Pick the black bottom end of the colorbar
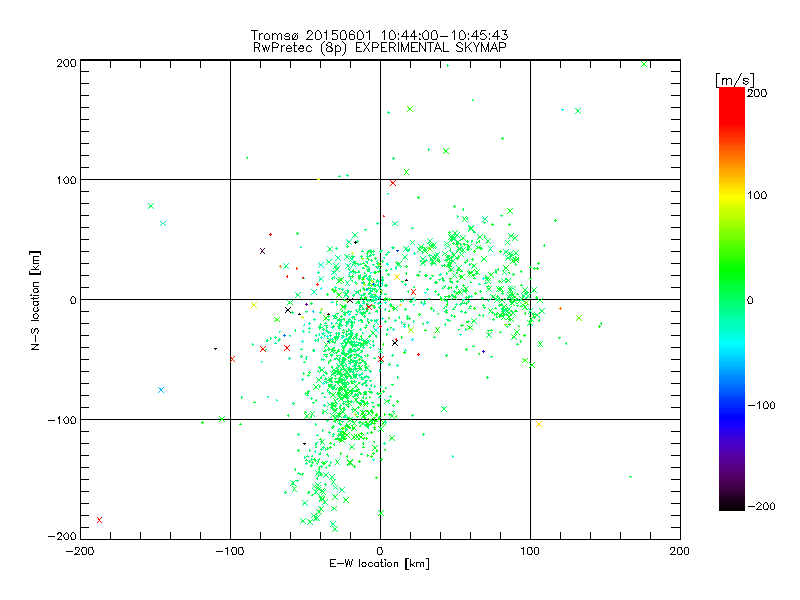800x600 pixels. coord(732,503)
